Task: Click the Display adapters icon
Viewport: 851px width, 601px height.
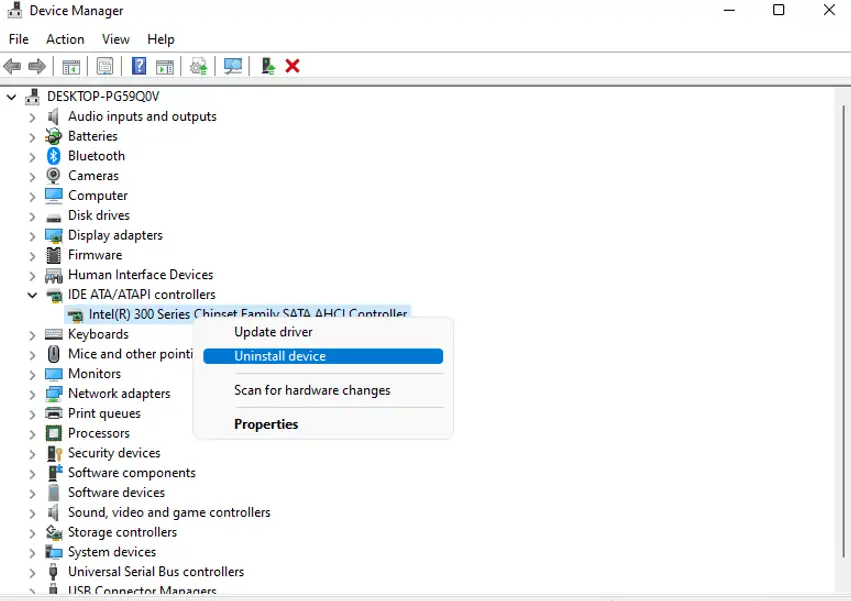Action: coord(53,235)
